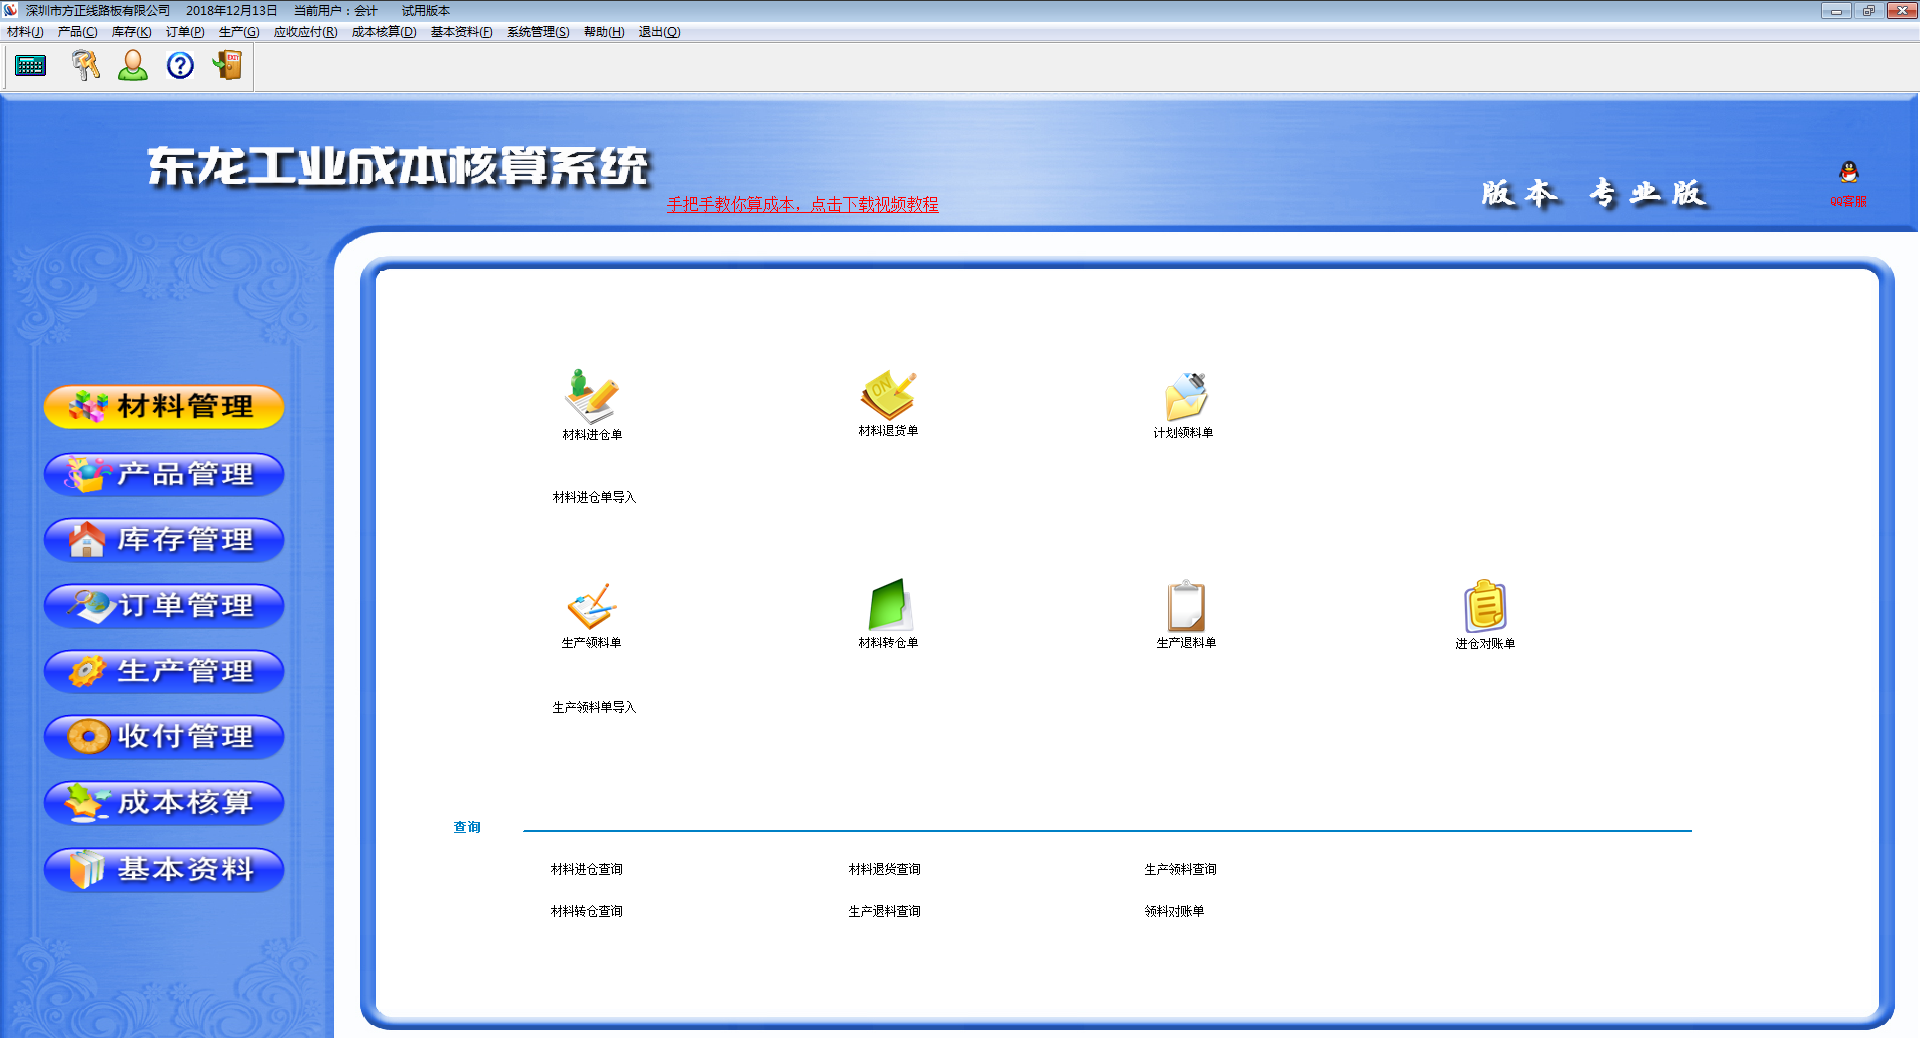Viewport: 1920px width, 1038px height.
Task: Open the 领料对账单 query link
Action: [x=1174, y=911]
